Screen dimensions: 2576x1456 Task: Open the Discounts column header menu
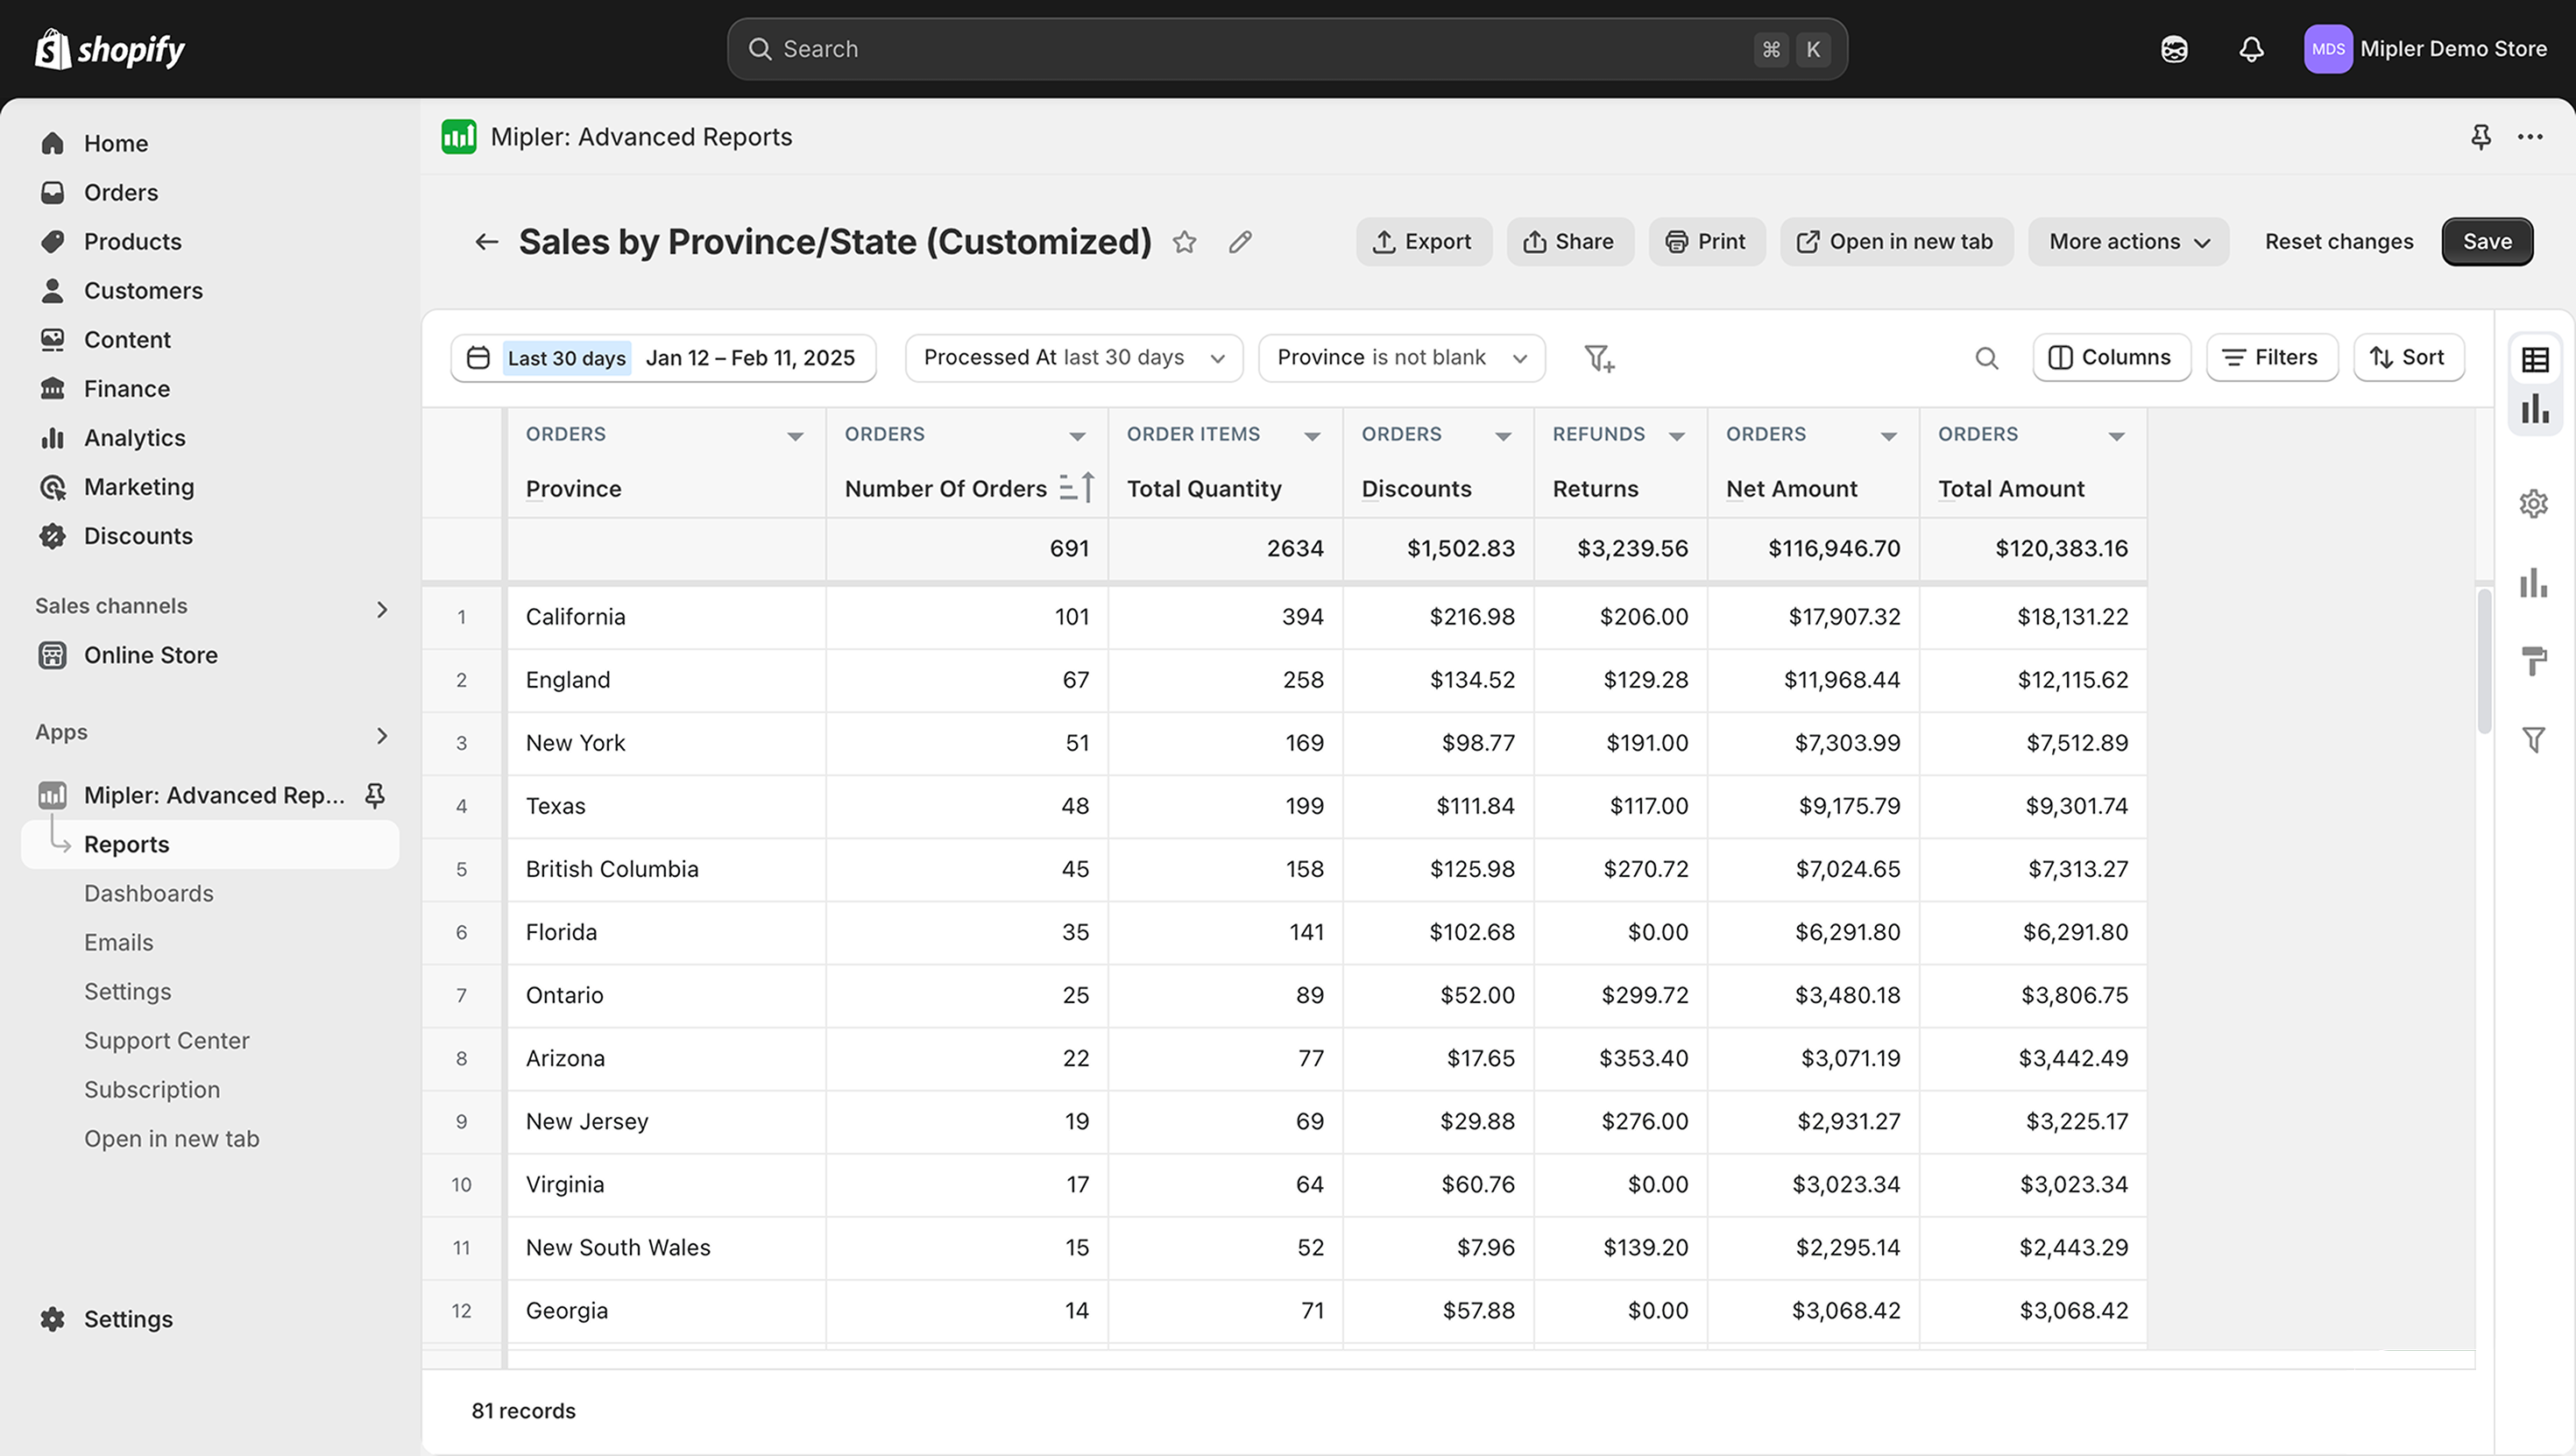point(1504,435)
